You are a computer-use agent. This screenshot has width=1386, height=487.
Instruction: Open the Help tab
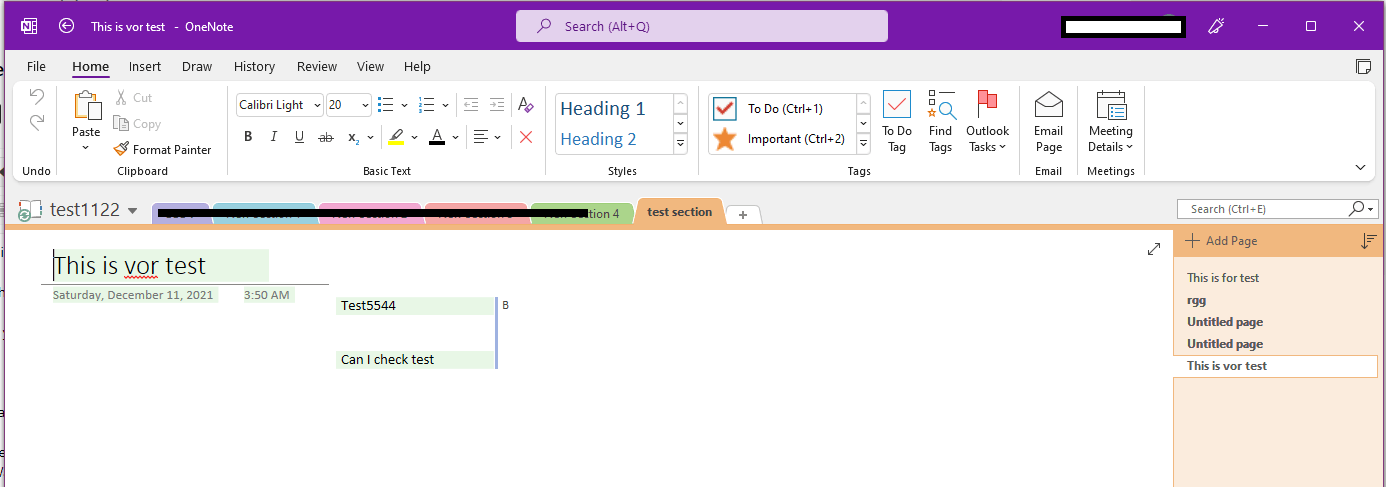[x=417, y=66]
